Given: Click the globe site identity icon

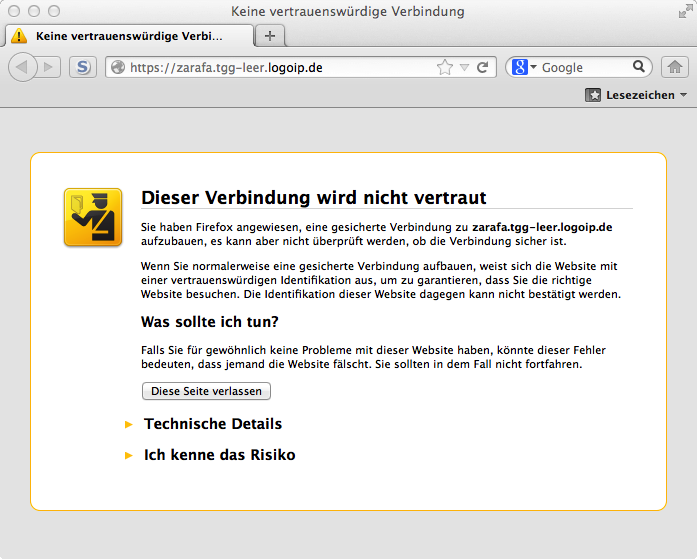Looking at the screenshot, I should [117, 68].
